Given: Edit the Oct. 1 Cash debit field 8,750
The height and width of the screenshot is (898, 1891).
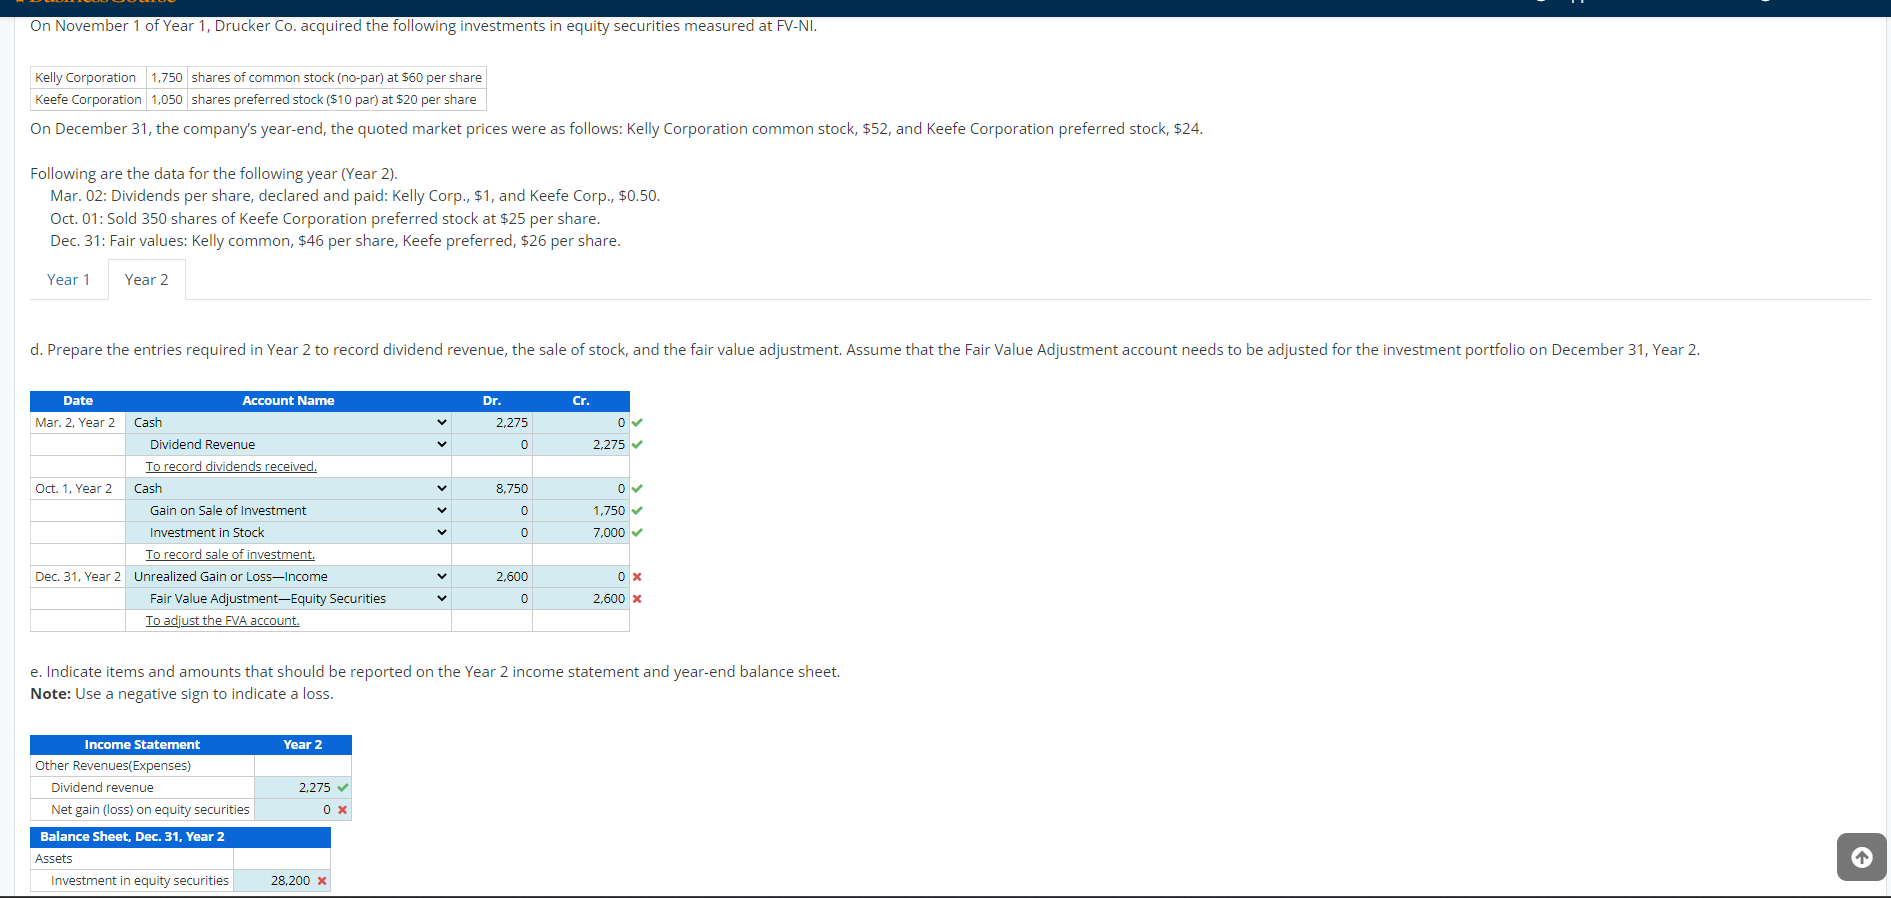Looking at the screenshot, I should 492,489.
